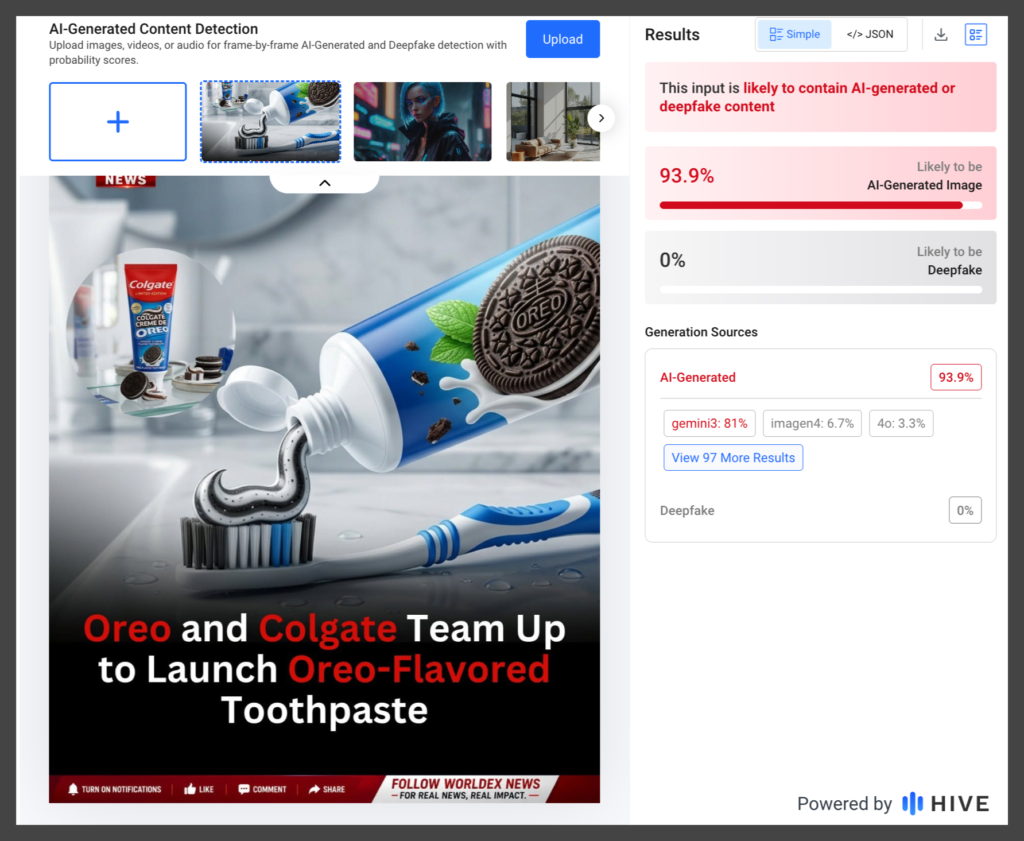The width and height of the screenshot is (1024, 841).
Task: Switch results to JSON view
Action: click(870, 34)
